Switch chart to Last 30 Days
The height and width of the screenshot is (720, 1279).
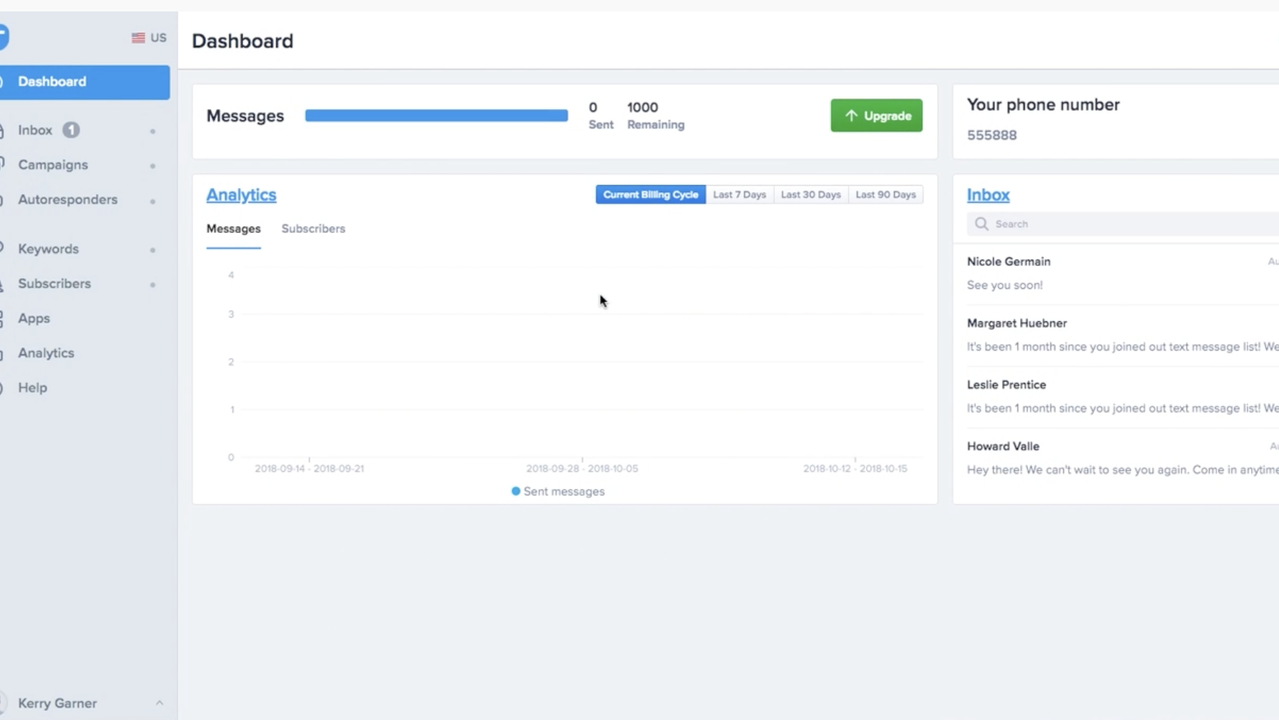click(810, 195)
